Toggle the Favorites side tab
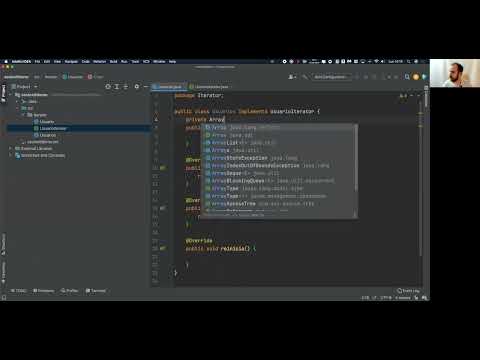Viewport: 480px width, 360px height. coord(3,273)
